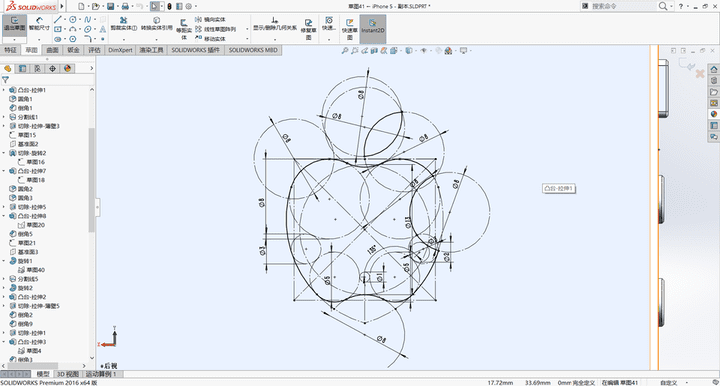Screen dimensions: 720x386
Task: Click the Rebuild traffic light icon
Action: point(169,6)
